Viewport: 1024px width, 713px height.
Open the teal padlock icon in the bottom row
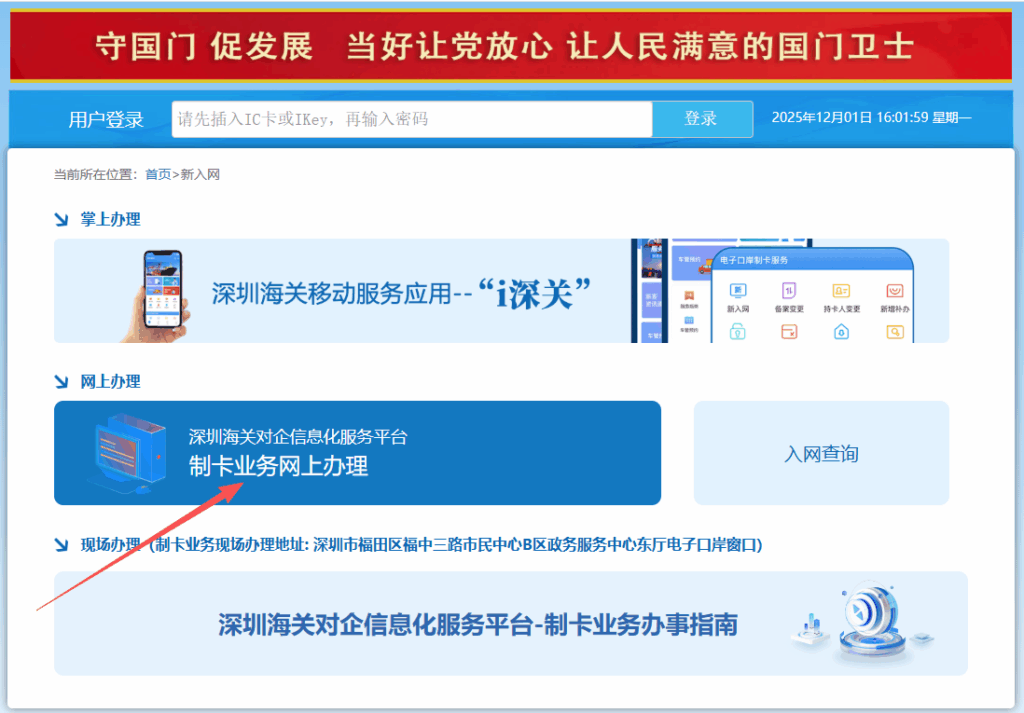[x=738, y=332]
